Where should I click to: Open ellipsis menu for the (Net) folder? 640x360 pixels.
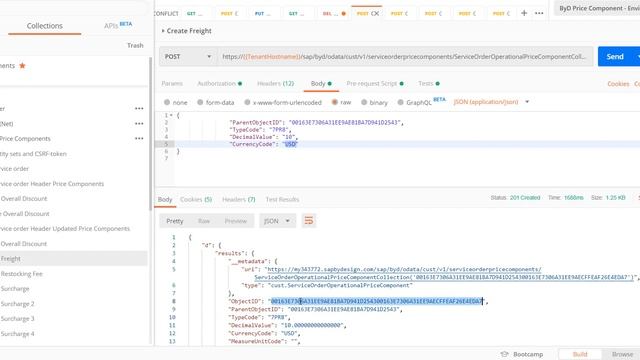point(139,124)
